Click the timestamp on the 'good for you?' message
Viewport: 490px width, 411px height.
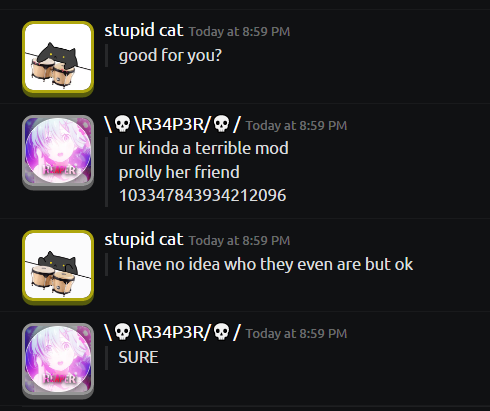[239, 32]
